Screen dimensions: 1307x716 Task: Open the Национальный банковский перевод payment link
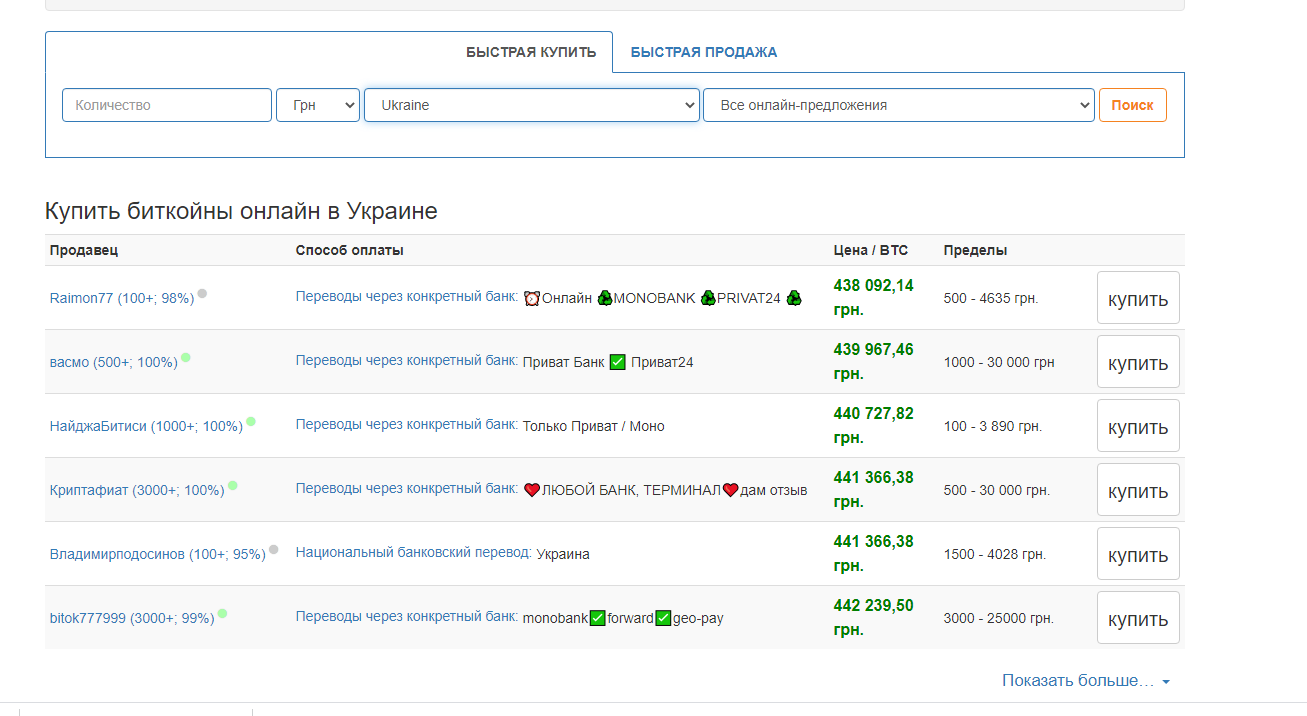pos(414,552)
